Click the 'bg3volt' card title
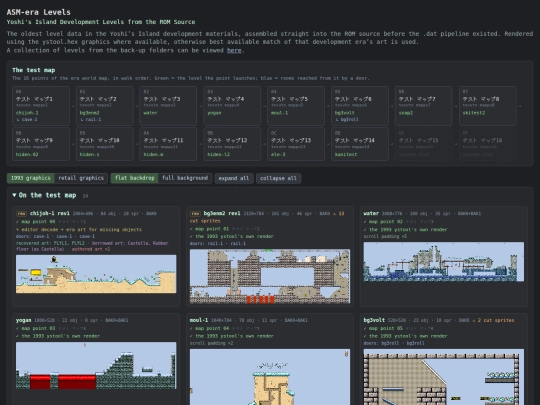 (374, 320)
